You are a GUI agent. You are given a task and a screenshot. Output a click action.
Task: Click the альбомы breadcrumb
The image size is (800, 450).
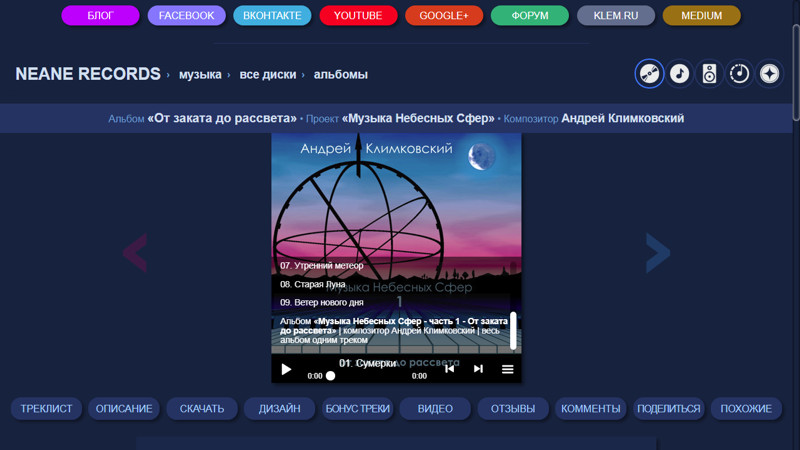point(340,74)
